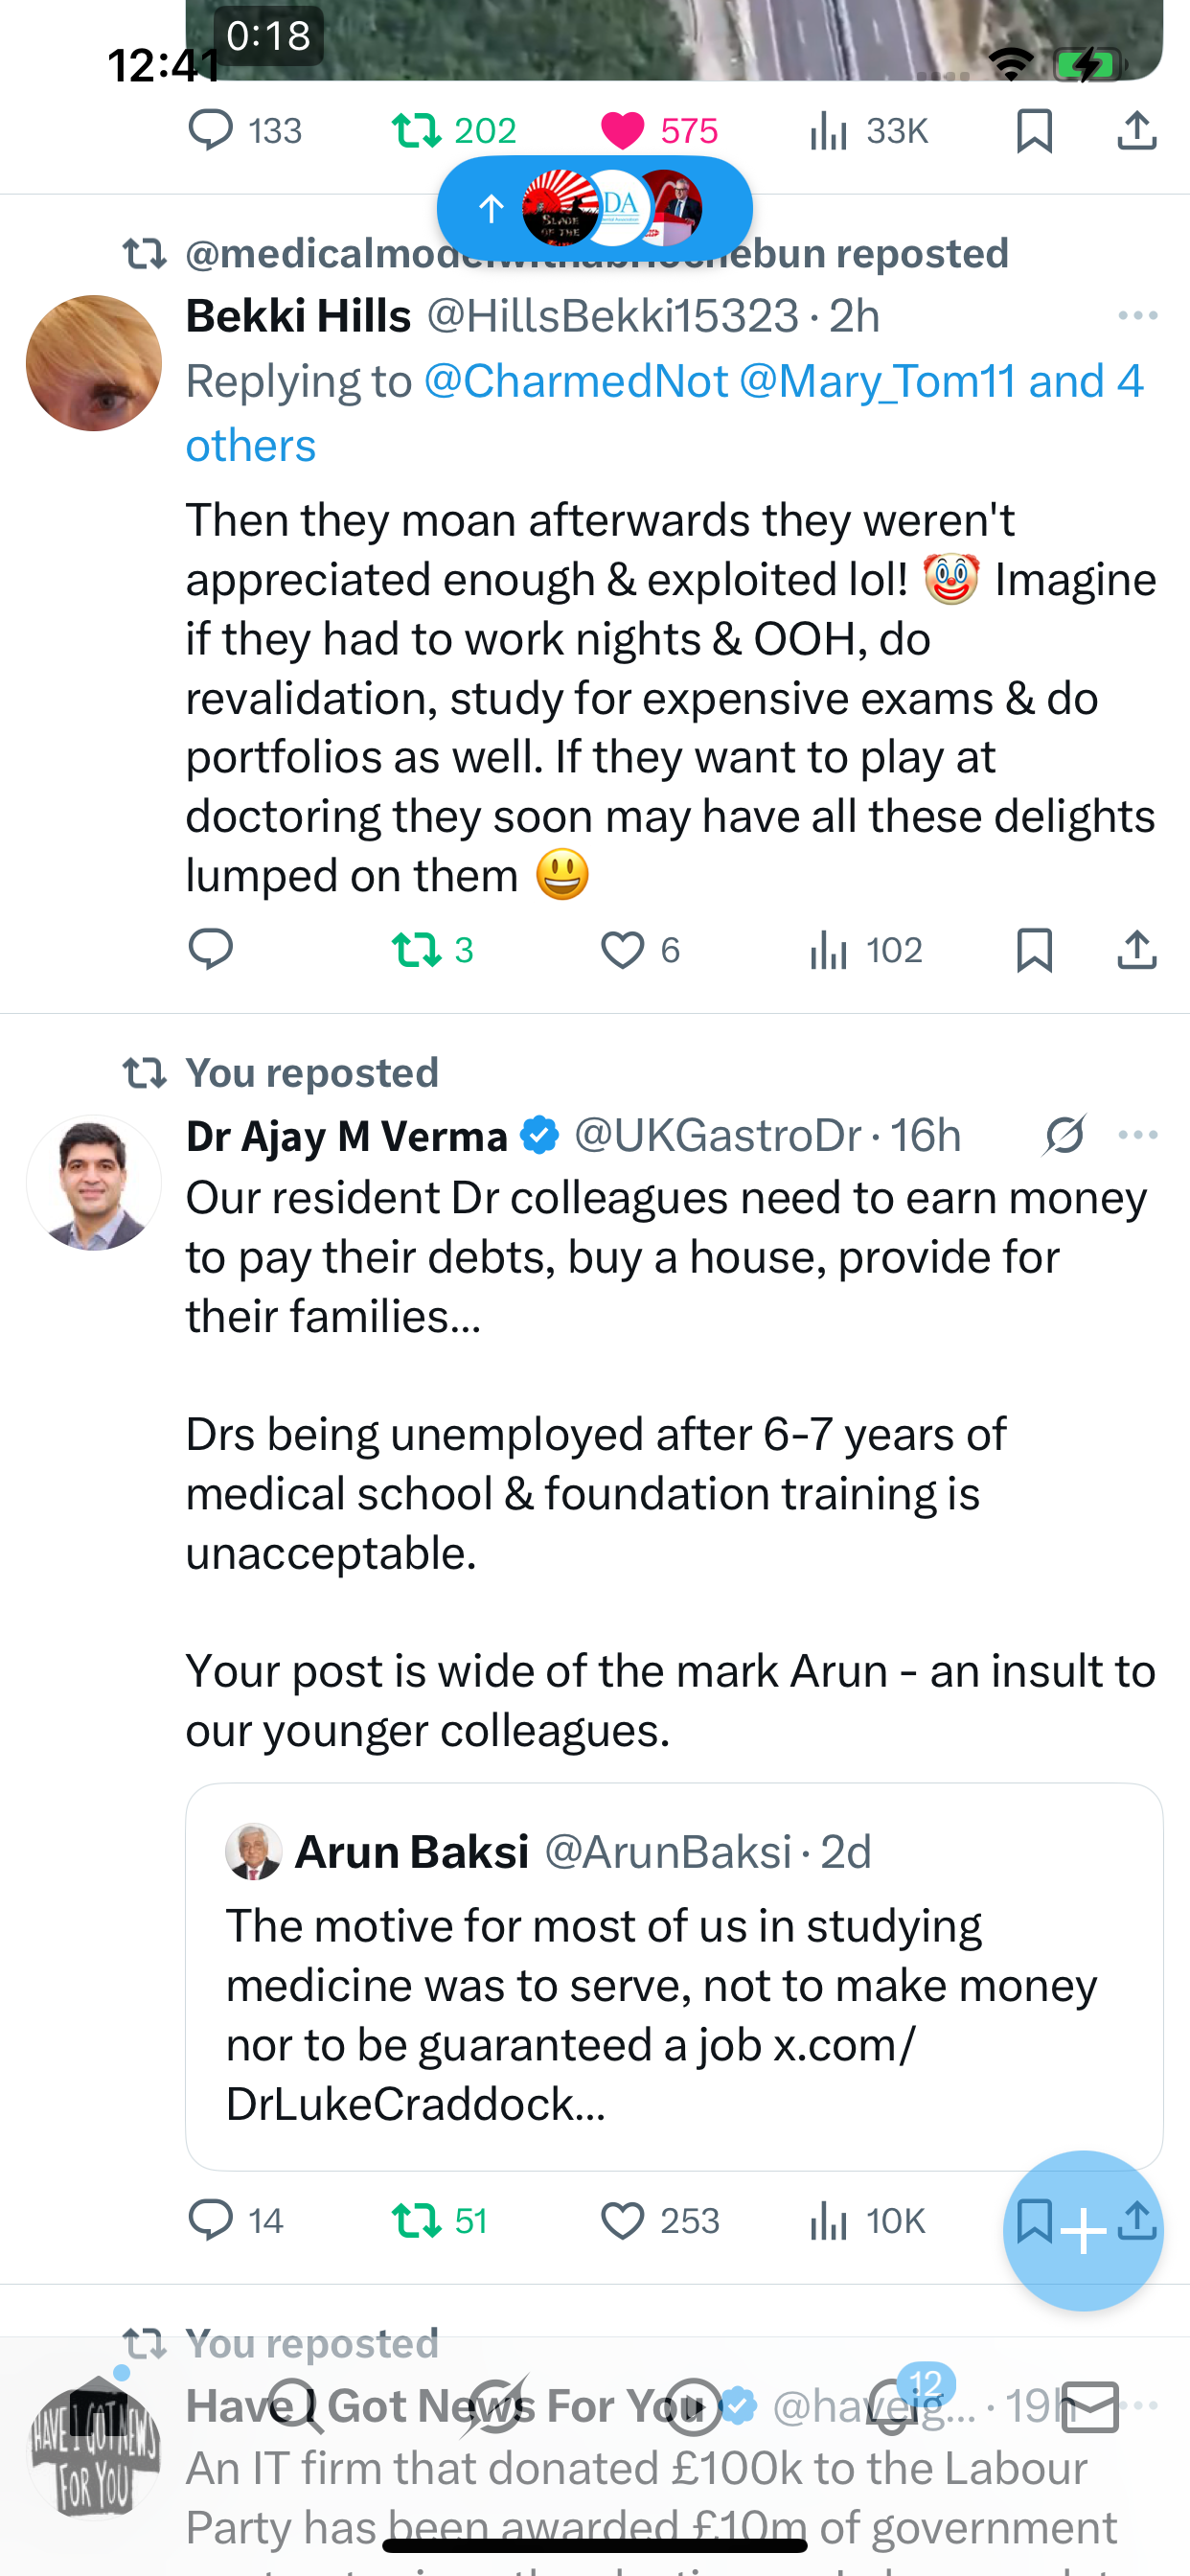This screenshot has height=2576, width=1190.
Task: Share the Bekki Hills post
Action: click(1137, 950)
